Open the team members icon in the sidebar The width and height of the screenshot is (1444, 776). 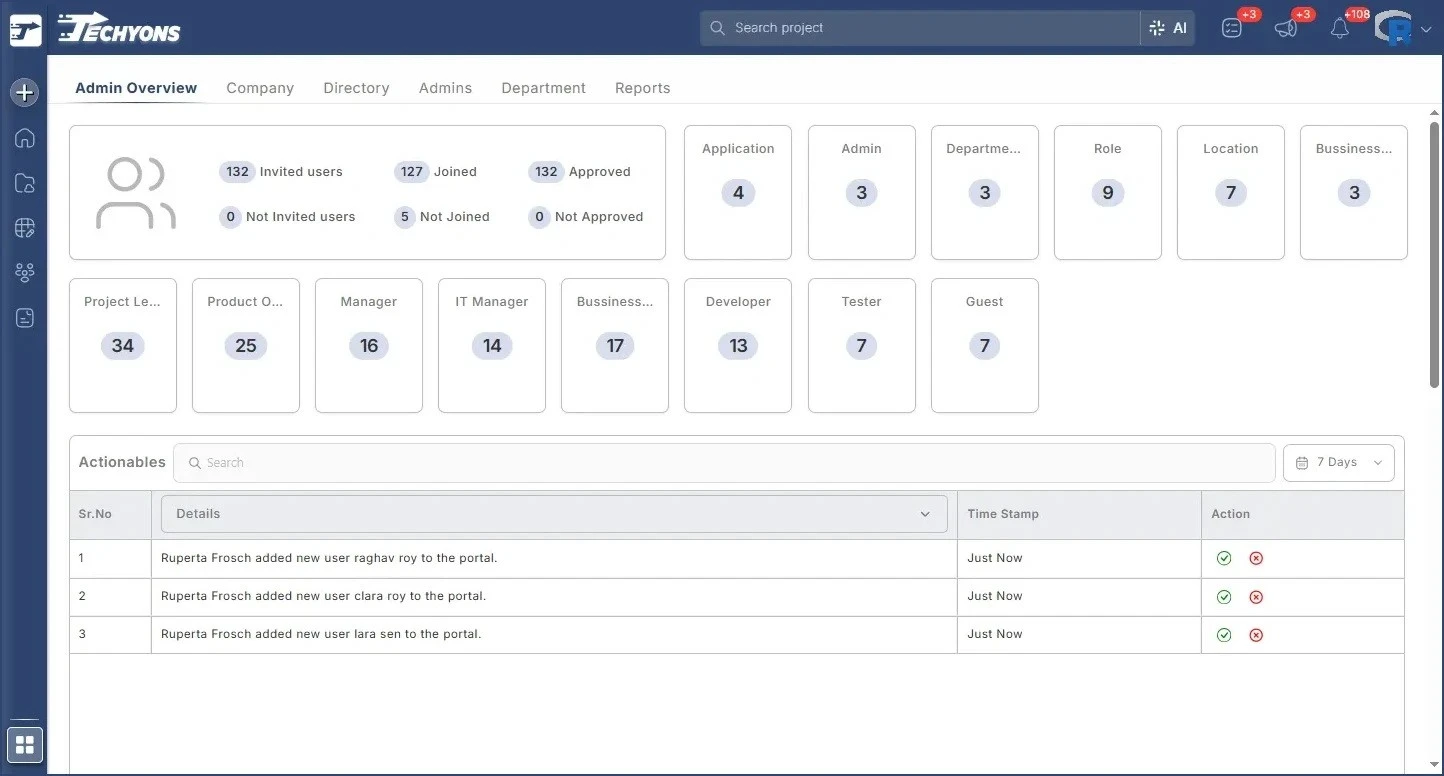23,272
